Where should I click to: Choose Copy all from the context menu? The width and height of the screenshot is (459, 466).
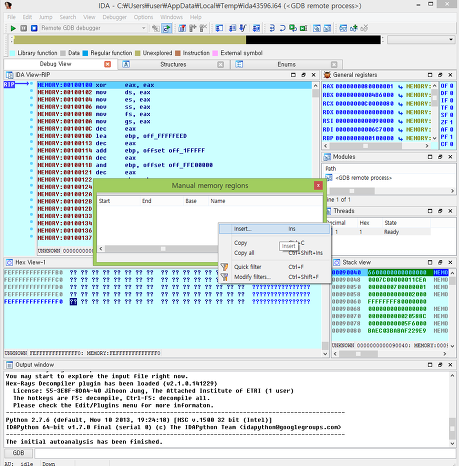(274, 253)
